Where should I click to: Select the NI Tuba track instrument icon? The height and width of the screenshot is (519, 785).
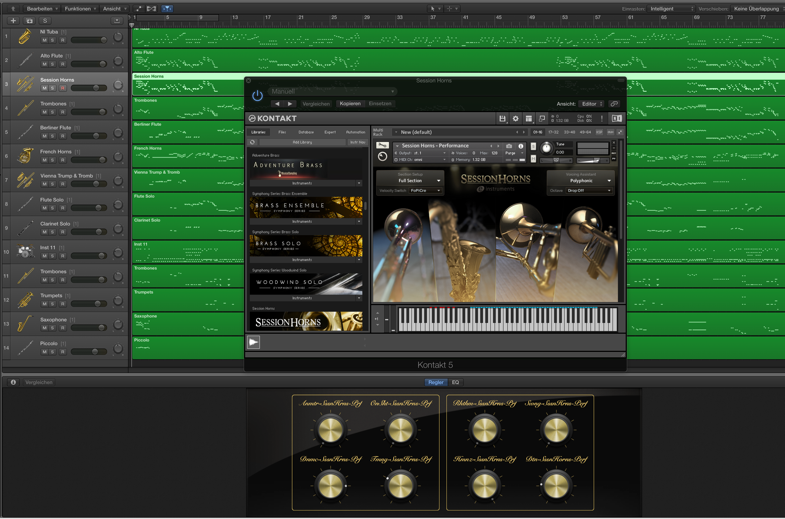[24, 37]
